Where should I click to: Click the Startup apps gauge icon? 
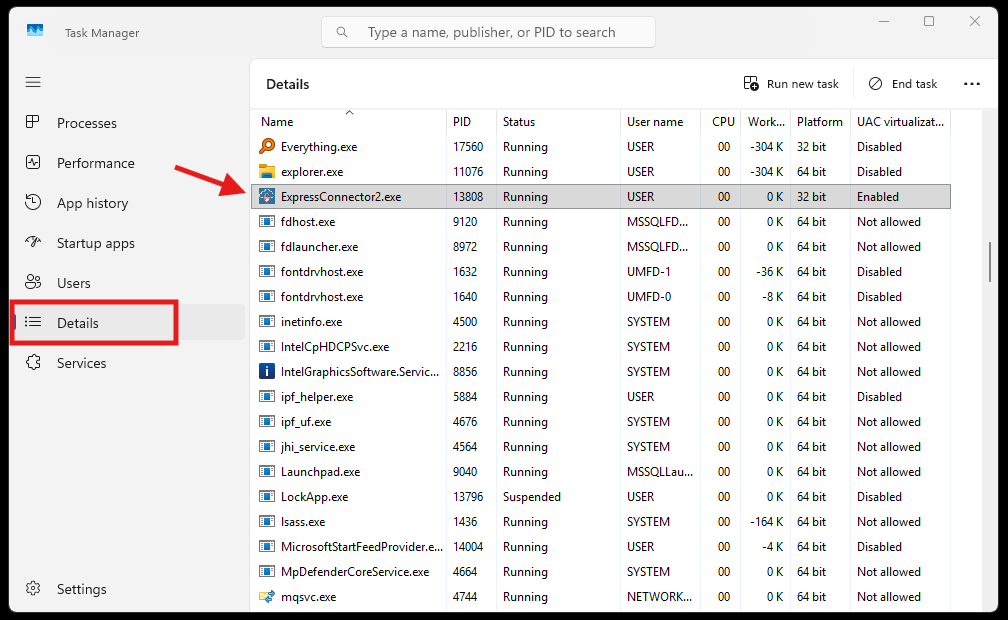point(33,242)
